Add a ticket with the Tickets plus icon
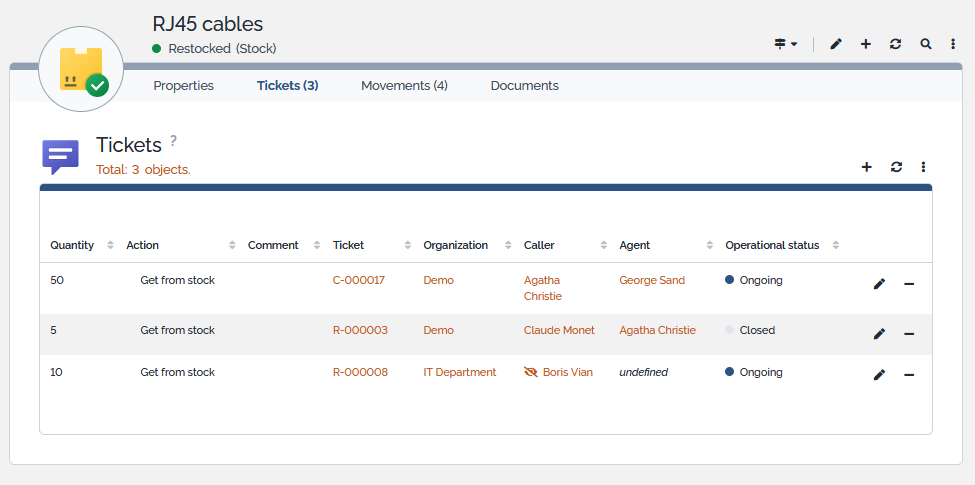The image size is (975, 485). click(866, 167)
